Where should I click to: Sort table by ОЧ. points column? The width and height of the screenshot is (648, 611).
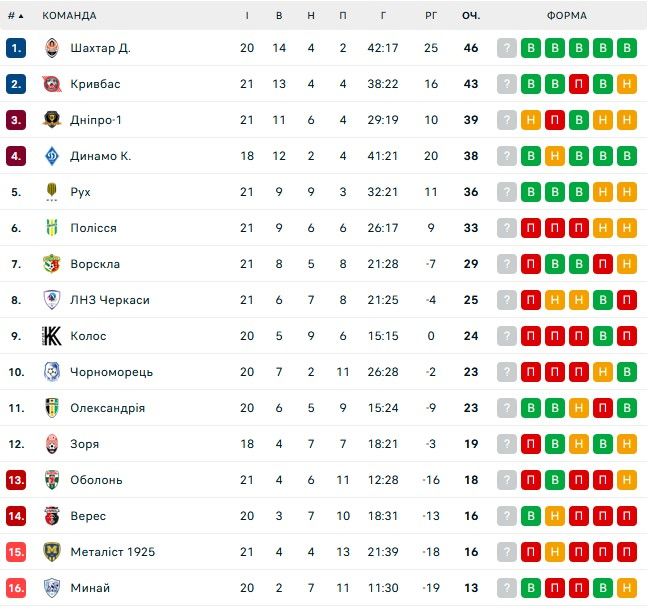click(x=471, y=16)
